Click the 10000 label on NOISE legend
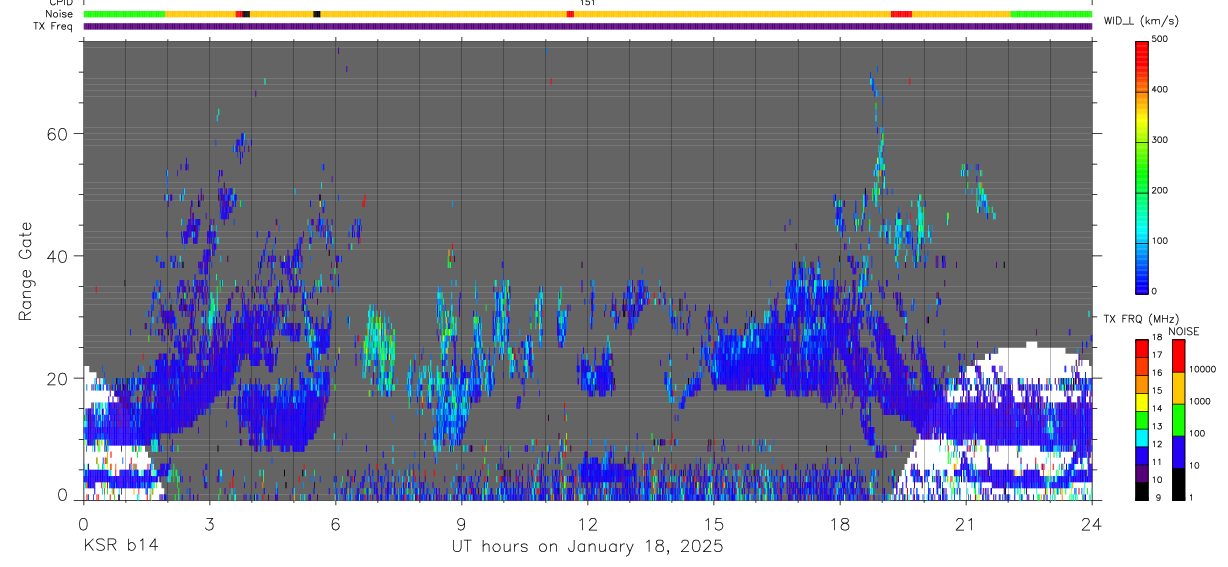1228x567 pixels. click(x=1202, y=369)
